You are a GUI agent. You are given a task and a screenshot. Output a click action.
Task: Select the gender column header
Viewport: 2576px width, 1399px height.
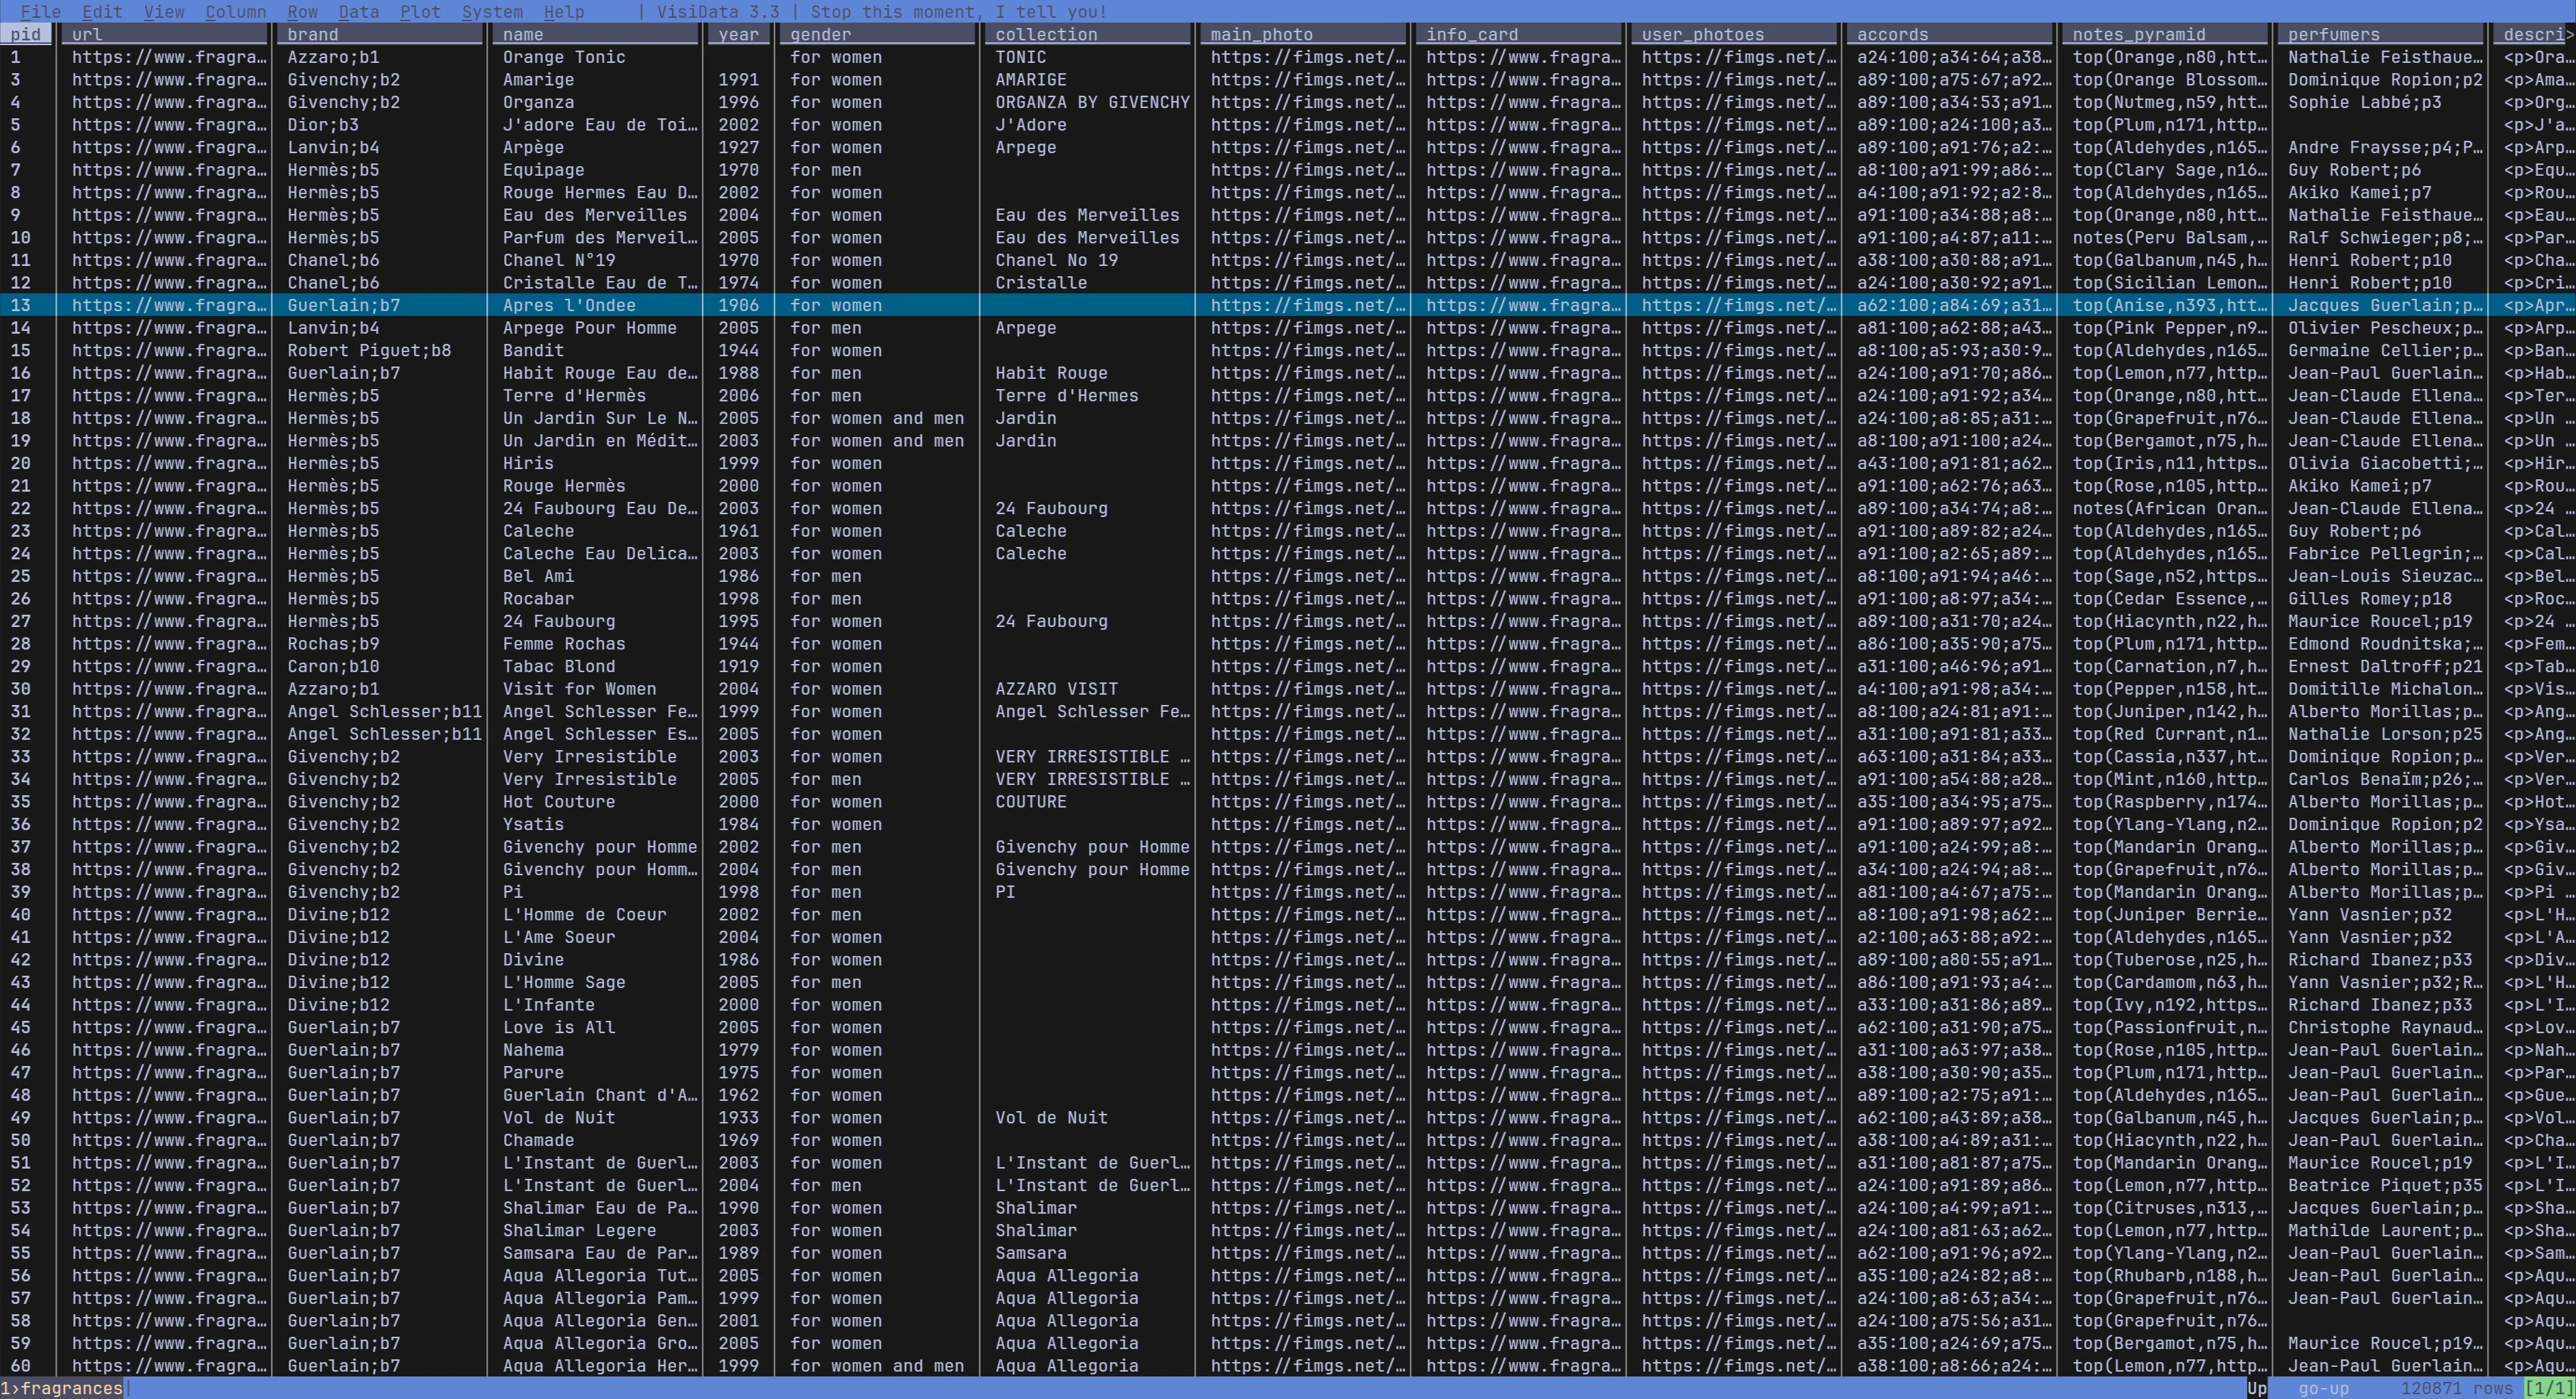(x=819, y=34)
